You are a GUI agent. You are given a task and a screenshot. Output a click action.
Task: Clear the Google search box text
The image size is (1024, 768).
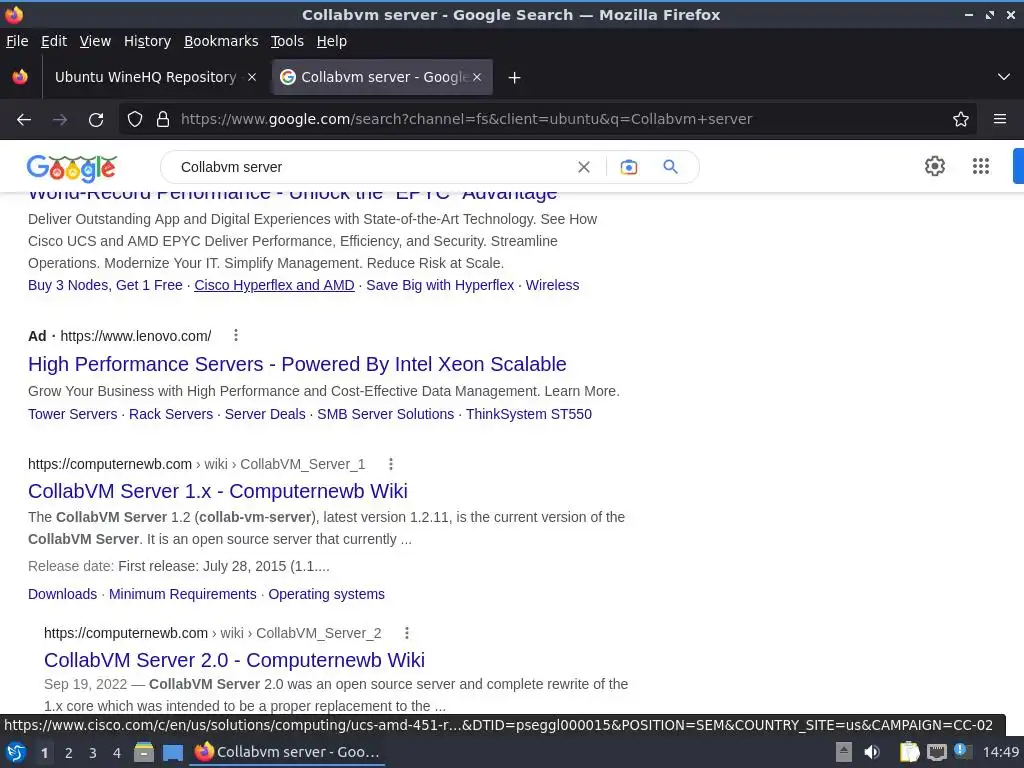[x=584, y=167]
